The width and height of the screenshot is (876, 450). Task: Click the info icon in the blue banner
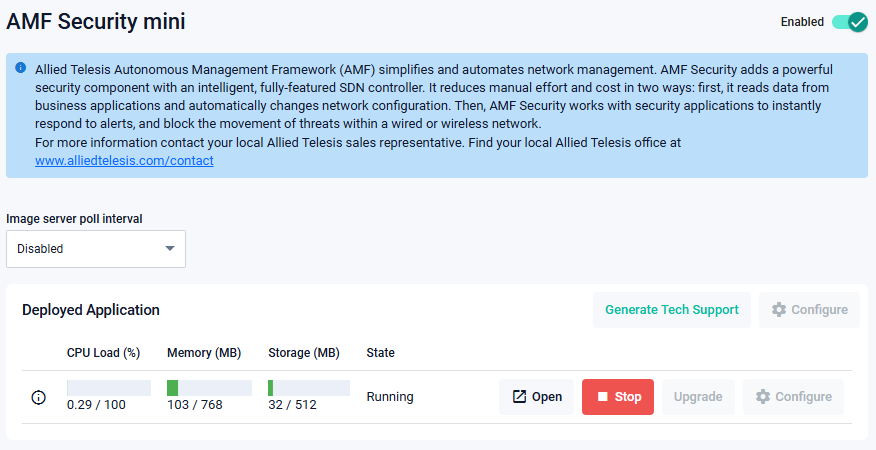21,68
